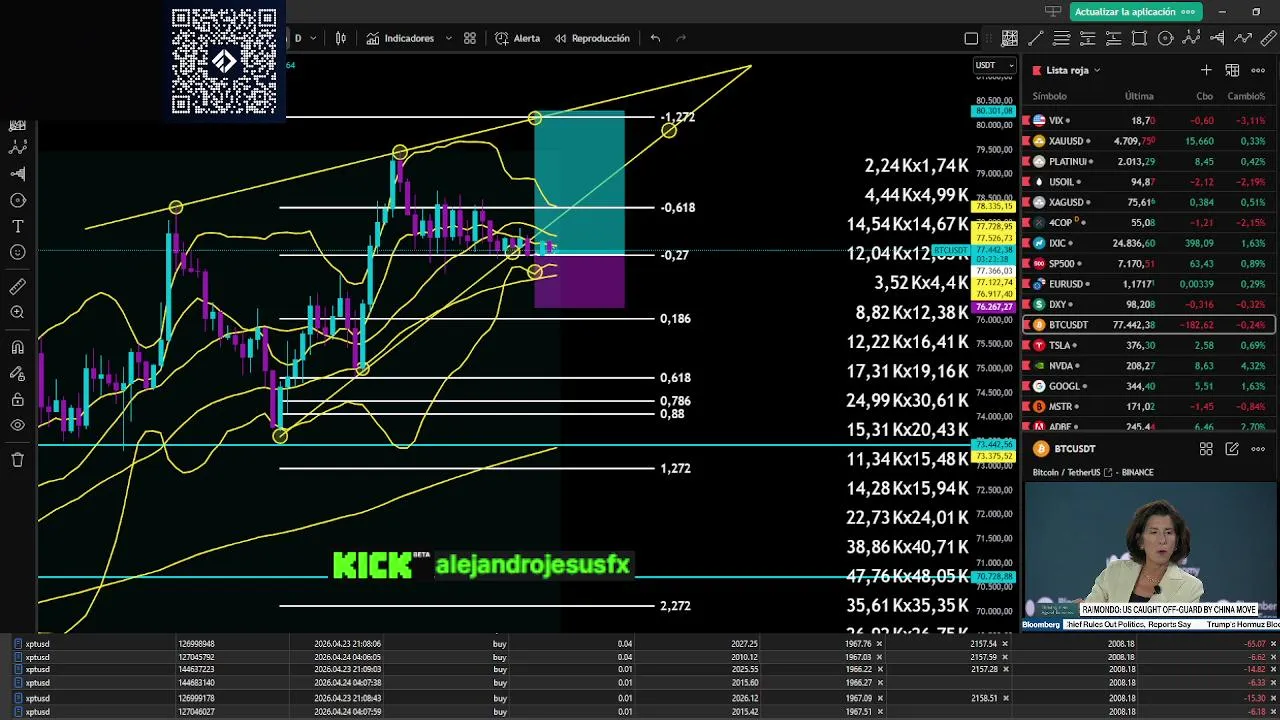Start the Reproducción bar replay

[x=592, y=38]
